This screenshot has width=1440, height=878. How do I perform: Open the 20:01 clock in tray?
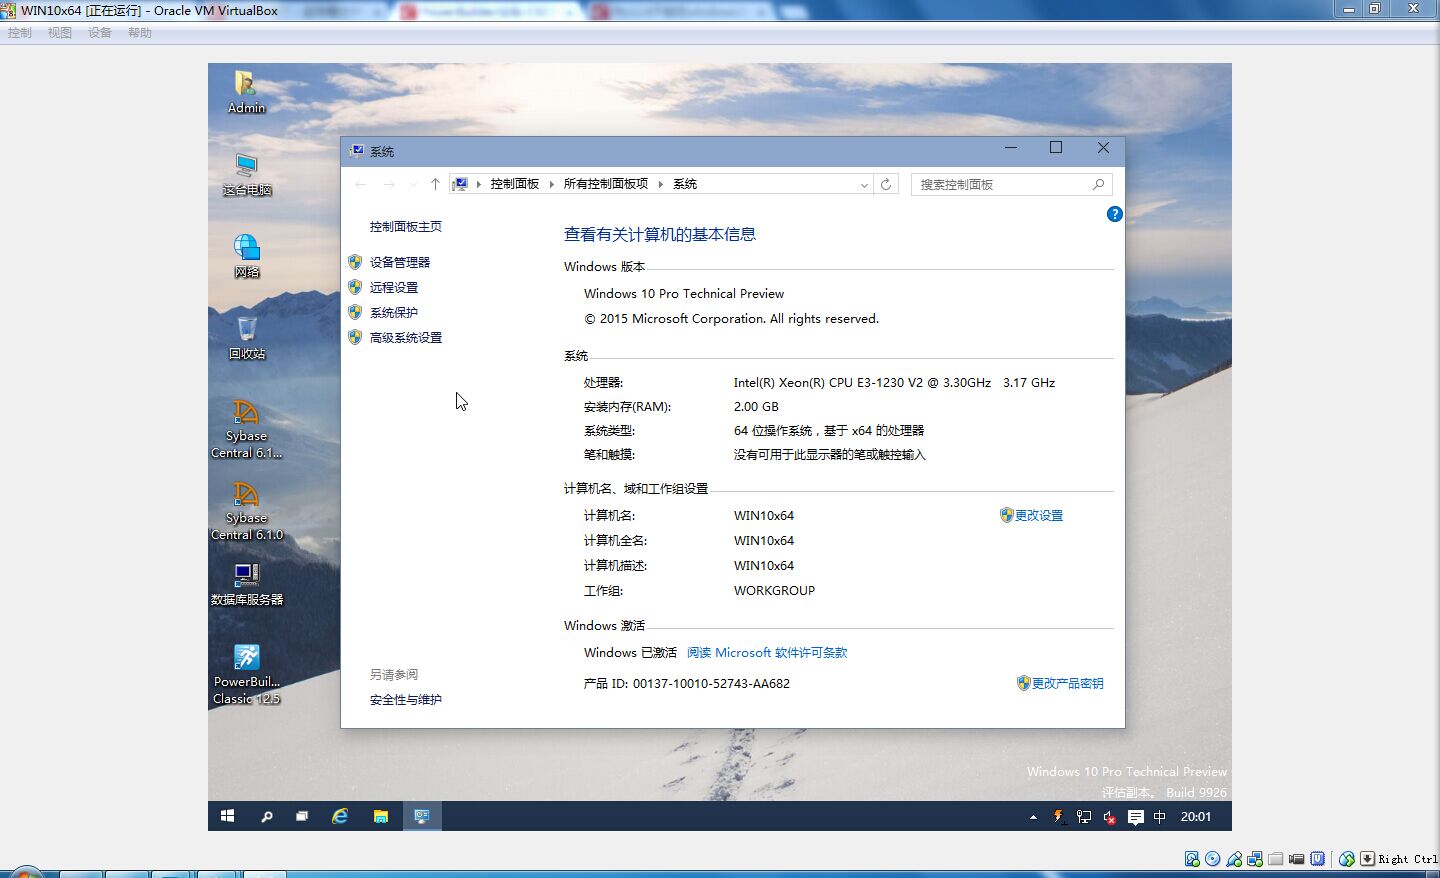point(1196,817)
